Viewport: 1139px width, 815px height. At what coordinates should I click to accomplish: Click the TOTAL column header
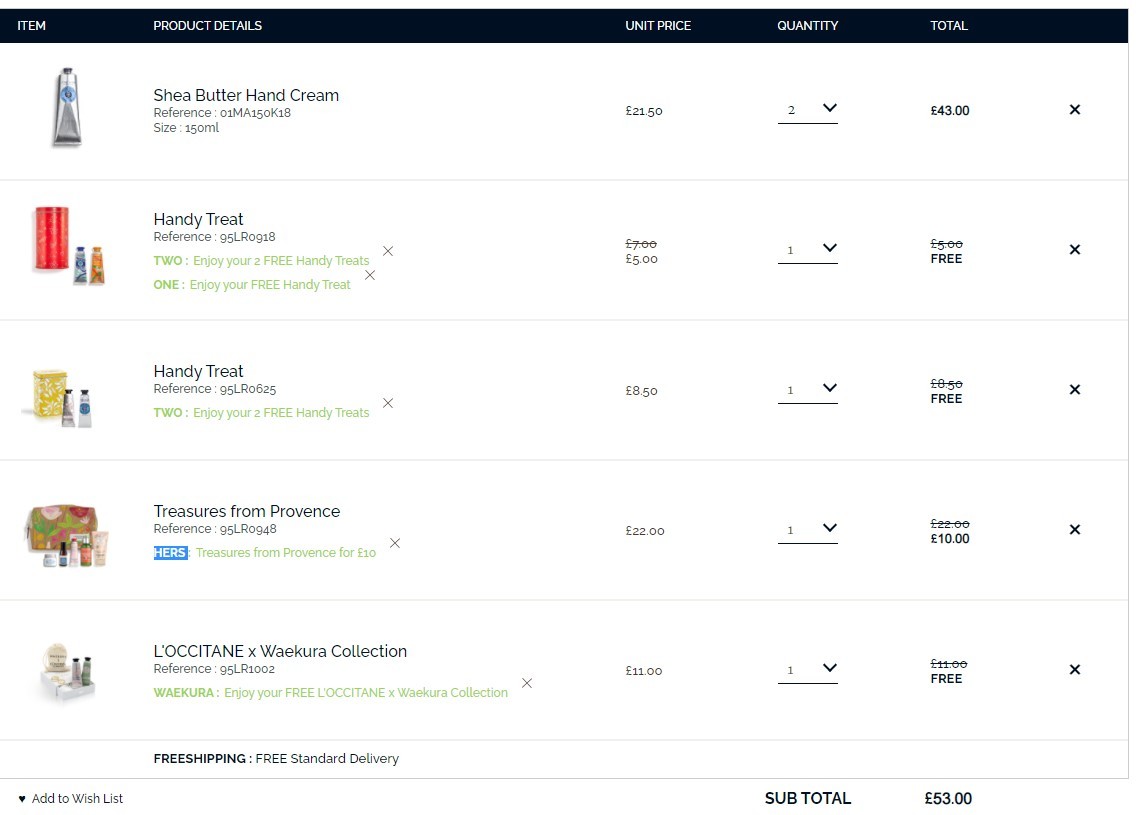click(x=949, y=26)
